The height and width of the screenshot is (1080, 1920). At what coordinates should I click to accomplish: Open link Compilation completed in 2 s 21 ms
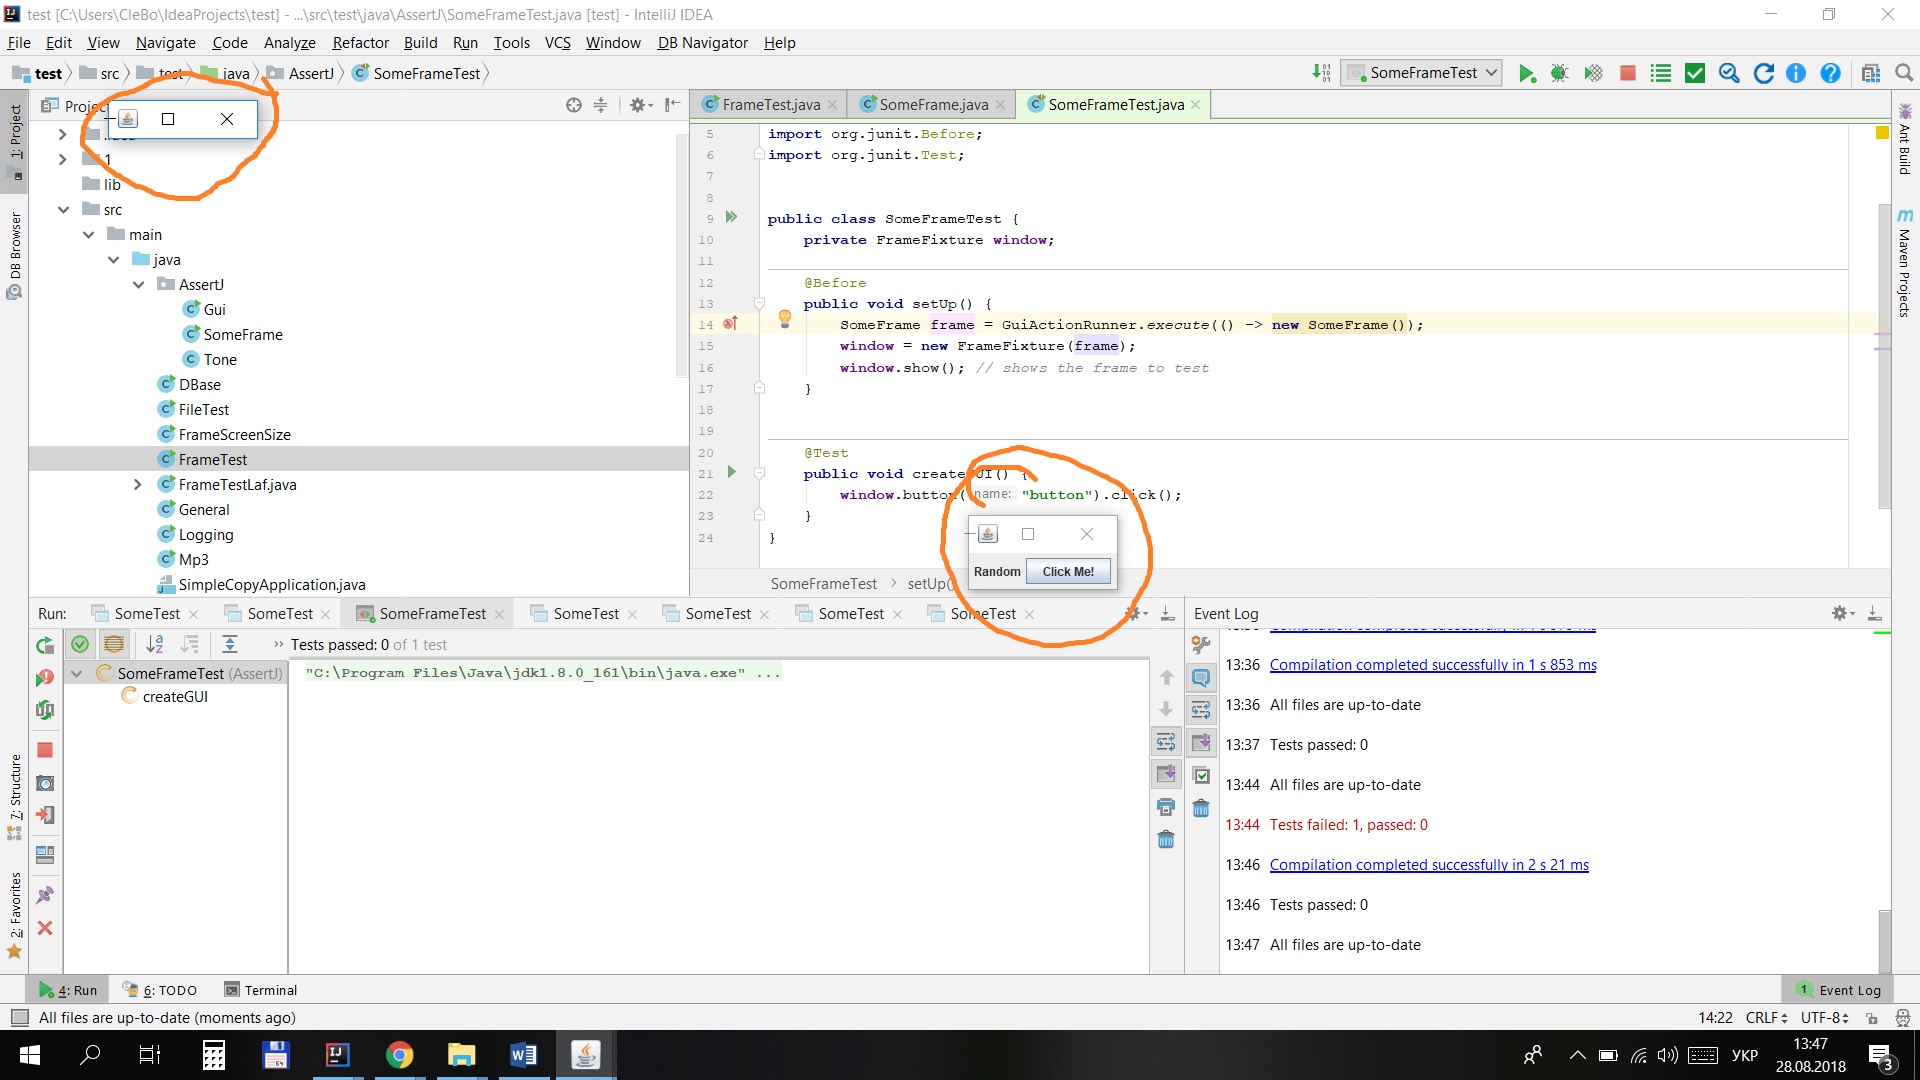pyautogui.click(x=1428, y=865)
